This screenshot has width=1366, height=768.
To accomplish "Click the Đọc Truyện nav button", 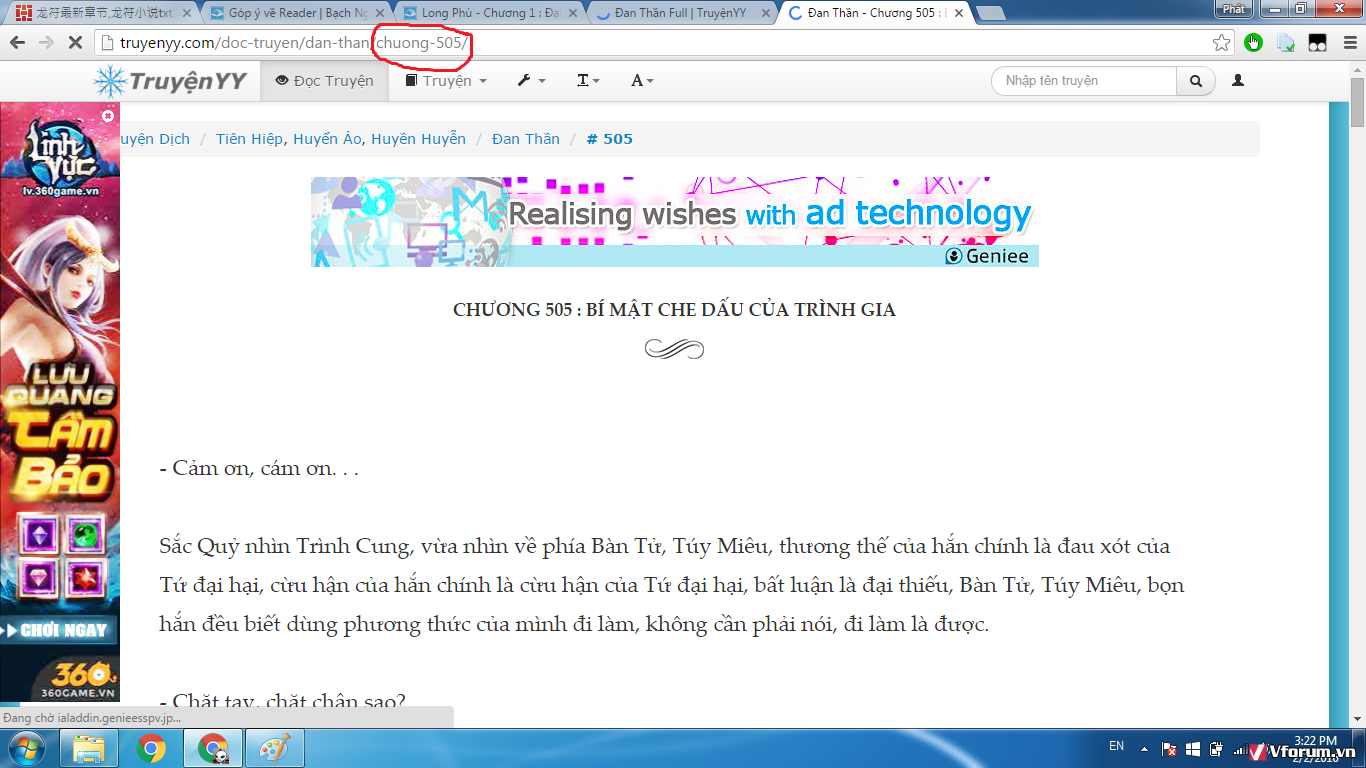I will click(325, 81).
